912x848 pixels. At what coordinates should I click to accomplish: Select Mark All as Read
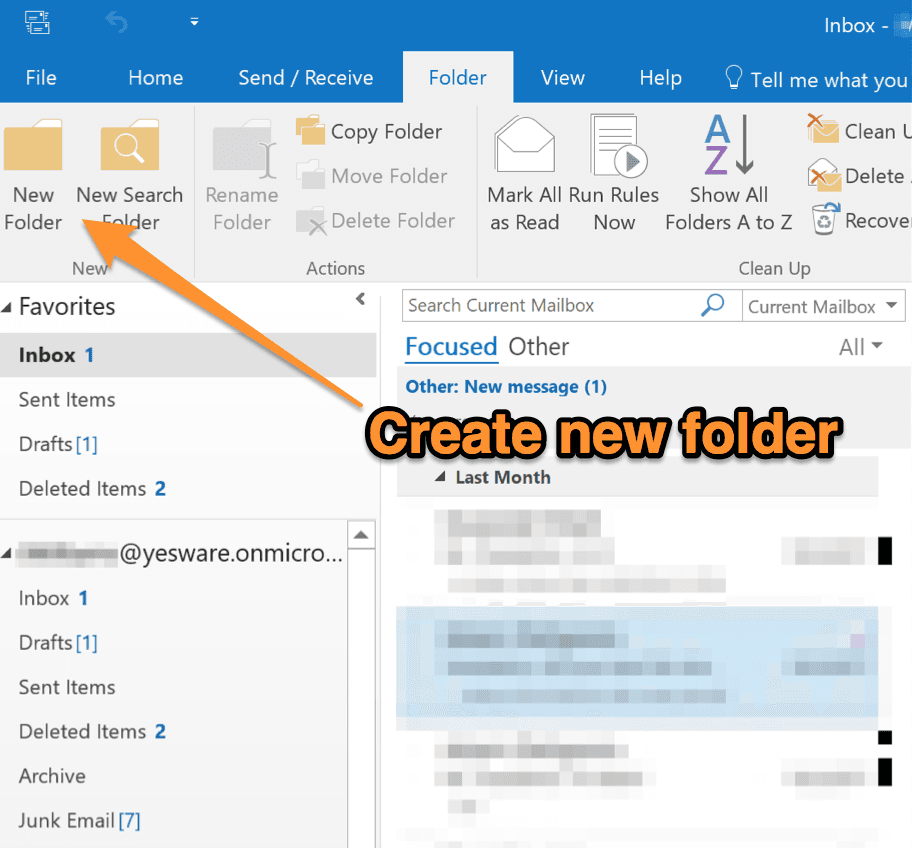[x=525, y=147]
